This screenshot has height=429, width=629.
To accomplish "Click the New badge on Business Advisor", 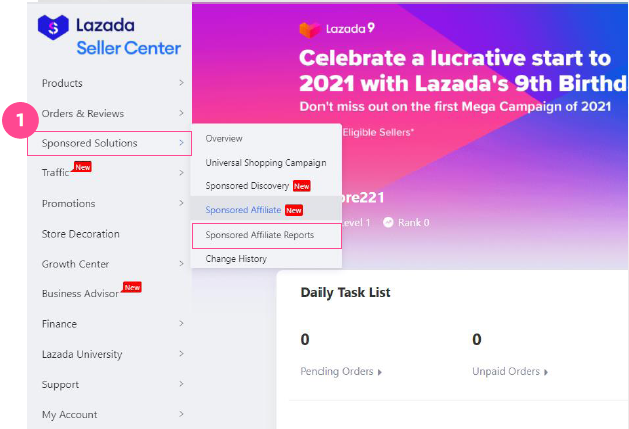I will 132,287.
